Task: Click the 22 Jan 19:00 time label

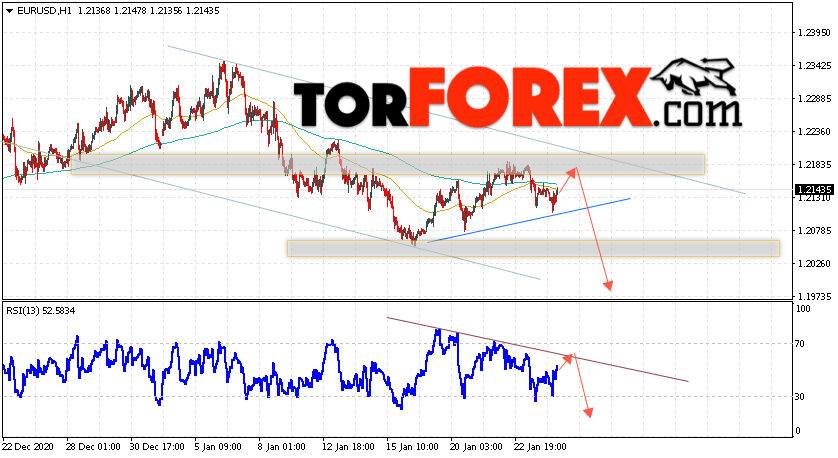Action: (540, 446)
